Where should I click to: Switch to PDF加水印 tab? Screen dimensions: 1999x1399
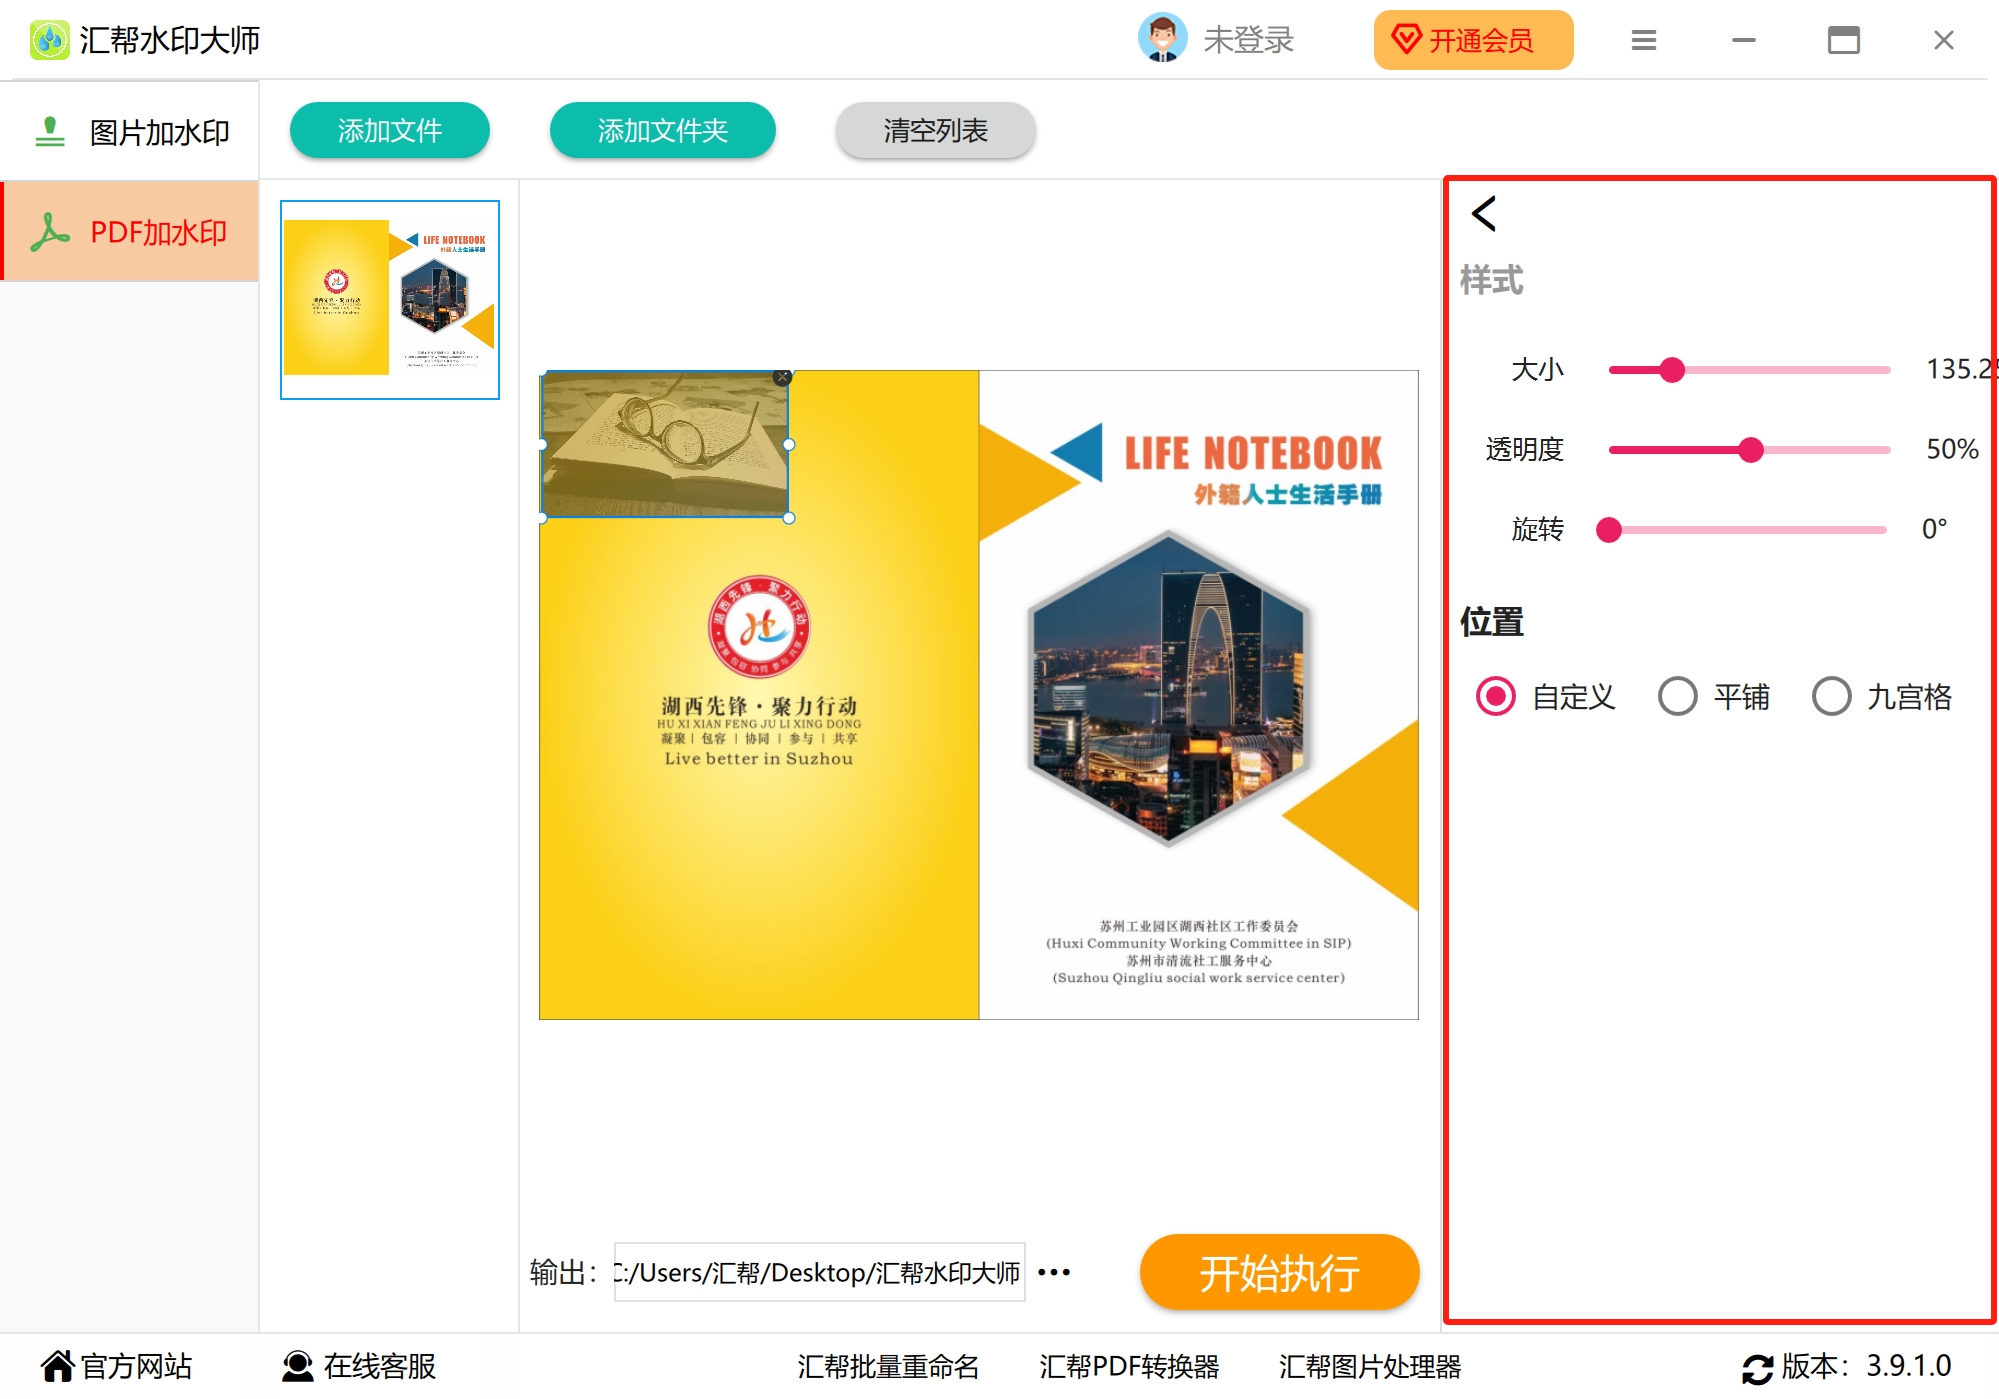click(x=130, y=232)
